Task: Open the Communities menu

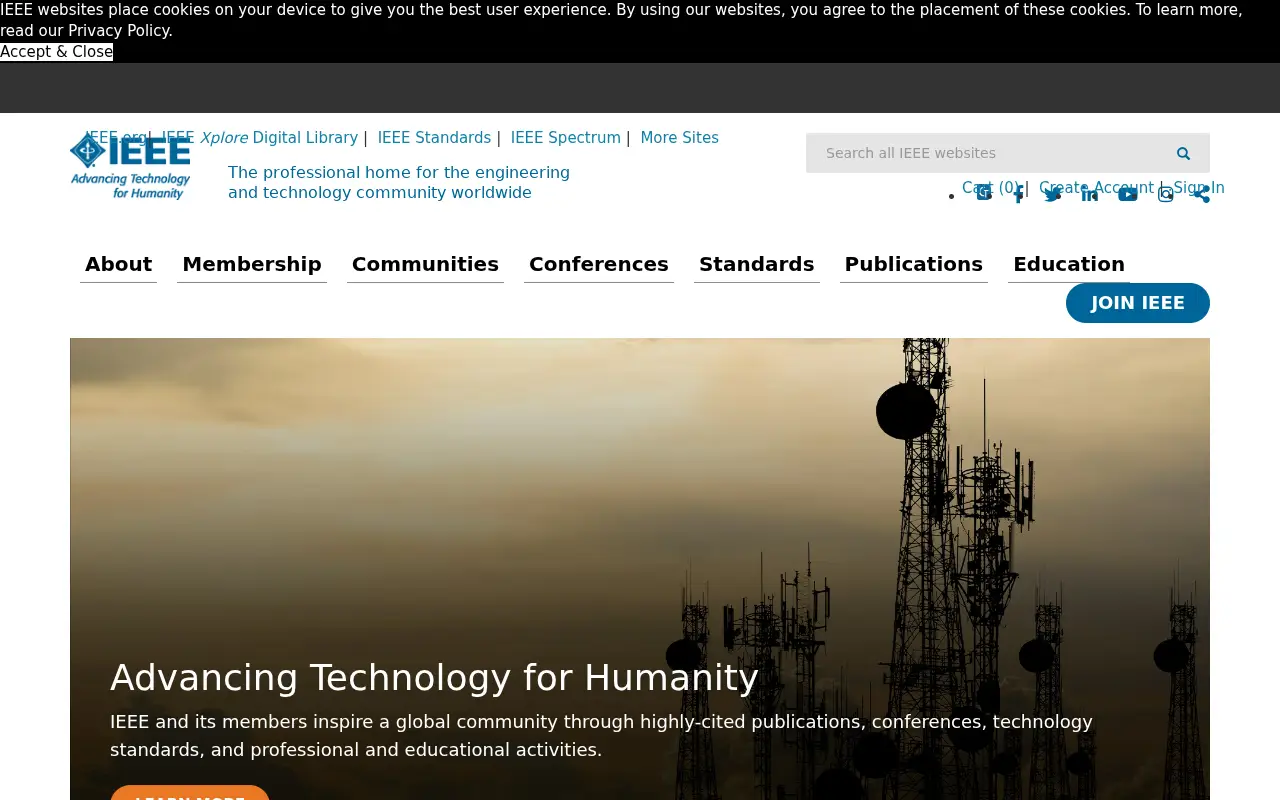Action: [x=425, y=264]
